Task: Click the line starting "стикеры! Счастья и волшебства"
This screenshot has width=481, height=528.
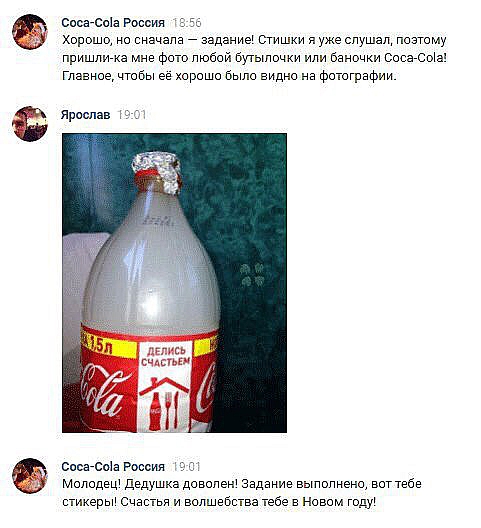Action: pos(219,502)
